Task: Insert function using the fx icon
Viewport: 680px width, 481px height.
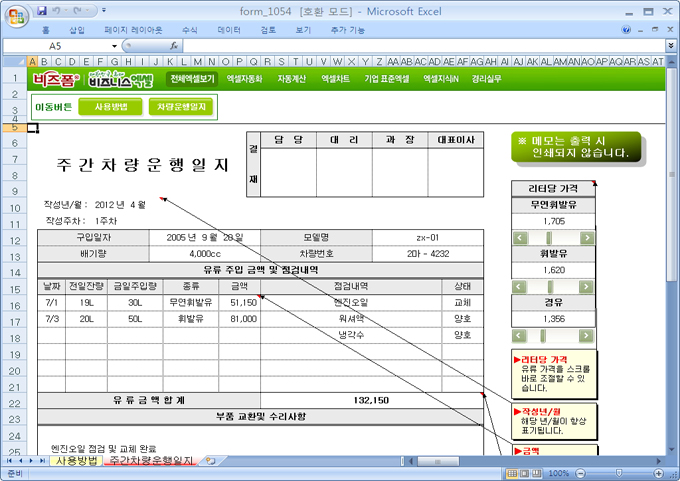Action: point(174,46)
